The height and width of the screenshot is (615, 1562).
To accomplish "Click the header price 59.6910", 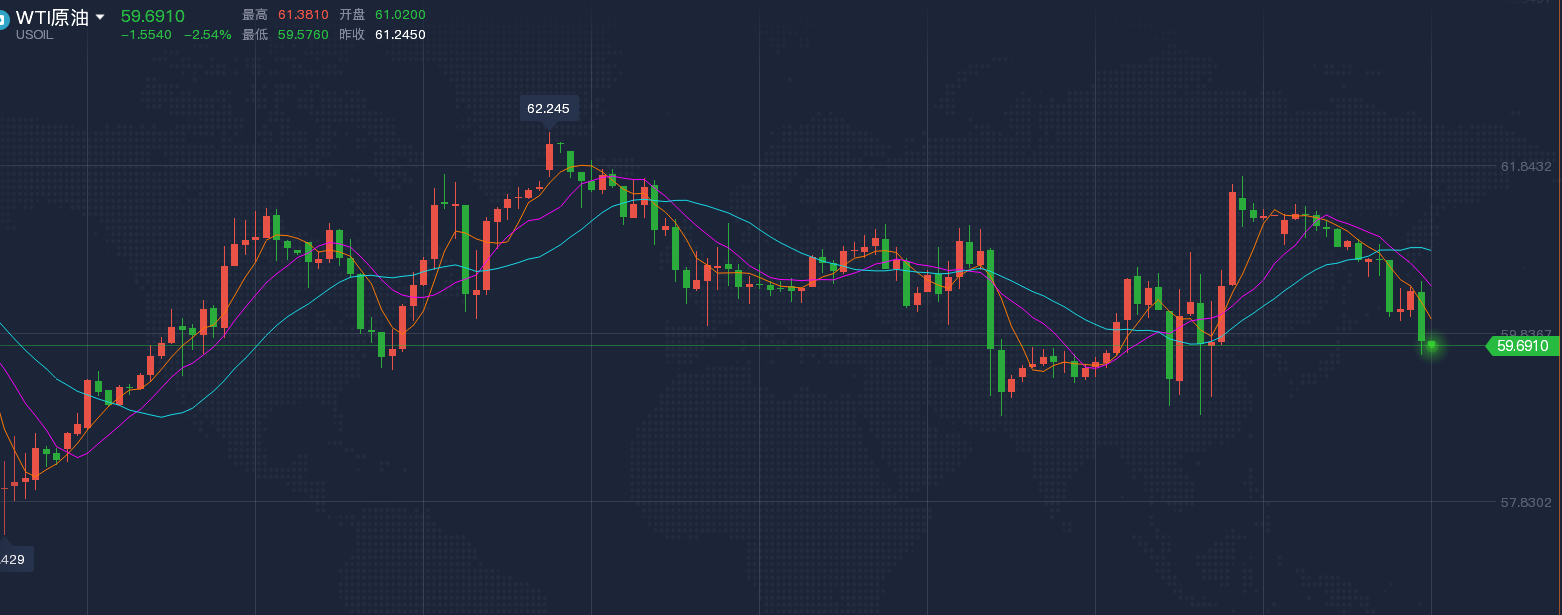I will click(x=152, y=16).
